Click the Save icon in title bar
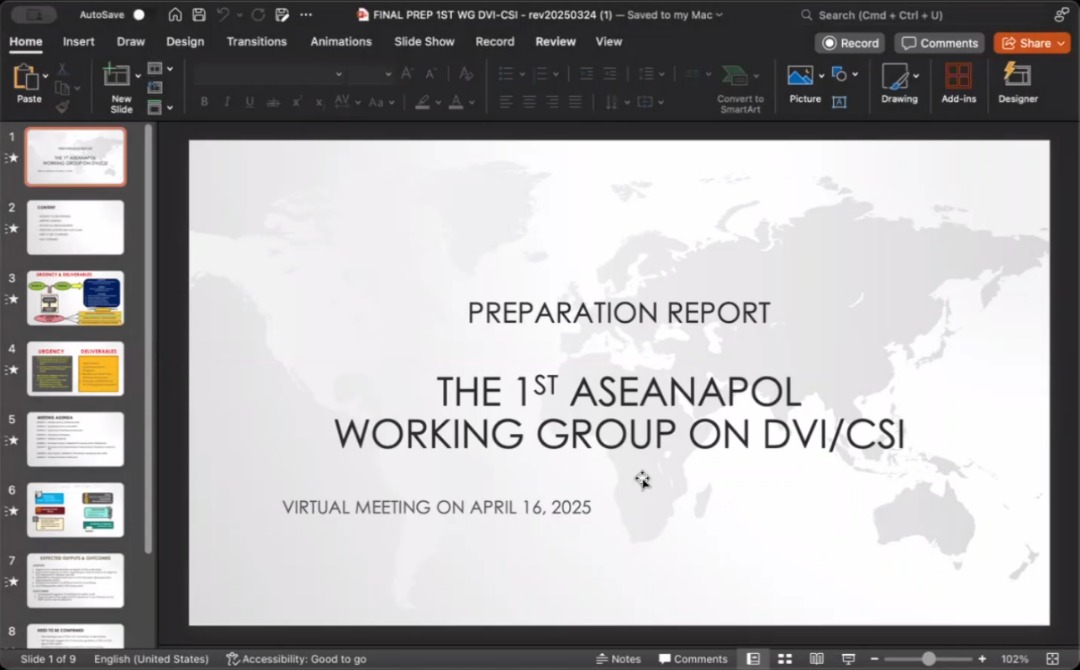This screenshot has width=1080, height=670. (199, 14)
